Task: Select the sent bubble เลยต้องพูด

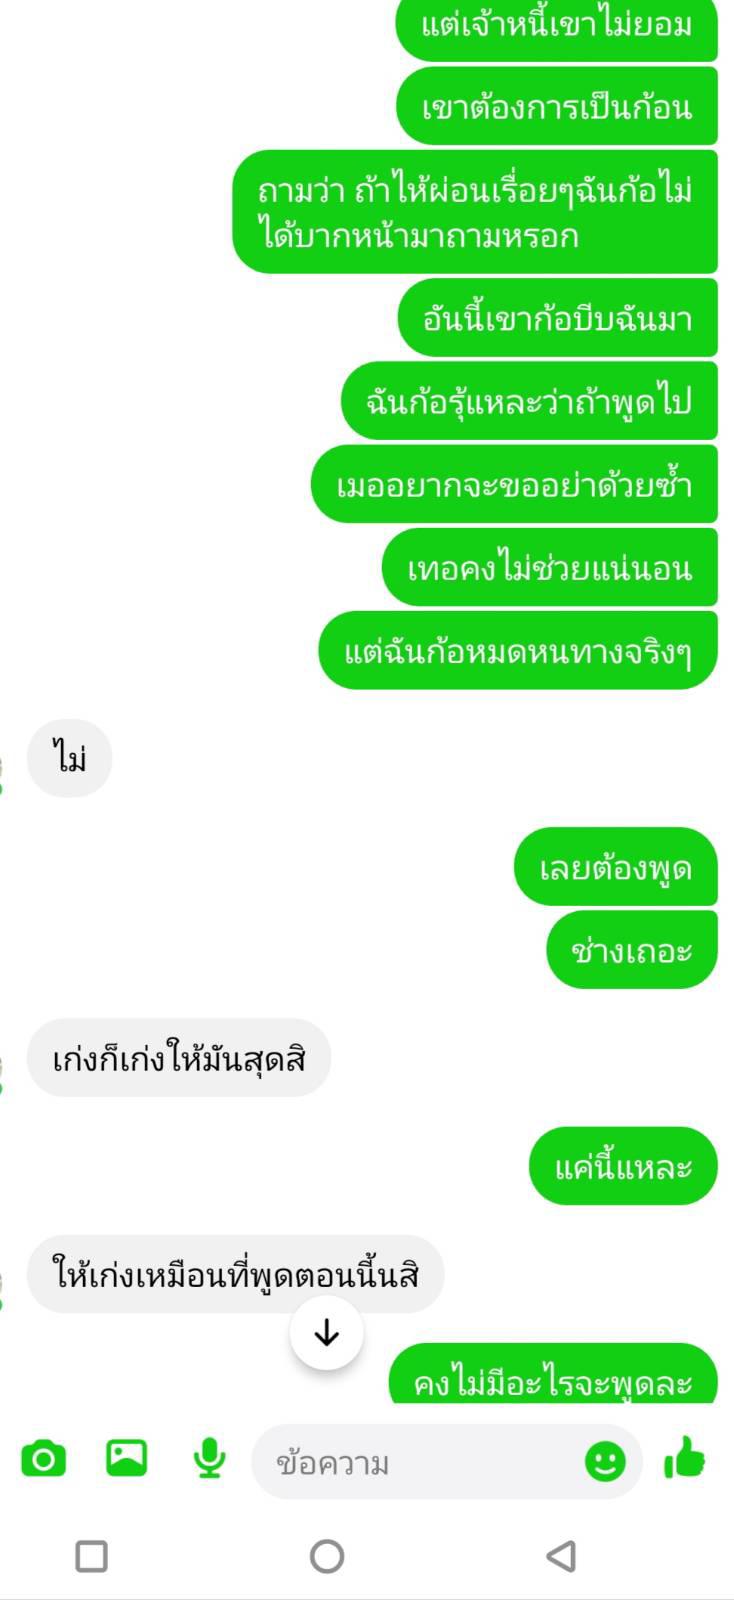Action: [616, 867]
